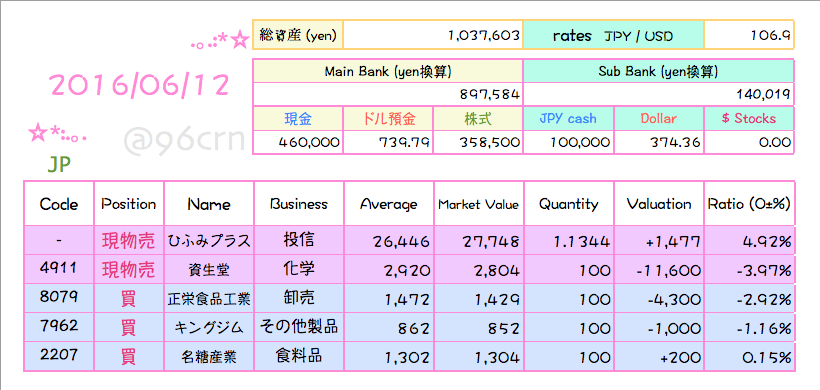The height and width of the screenshot is (390, 820).
Task: Click the JPY / USD rate value 106.9
Action: tap(749, 35)
